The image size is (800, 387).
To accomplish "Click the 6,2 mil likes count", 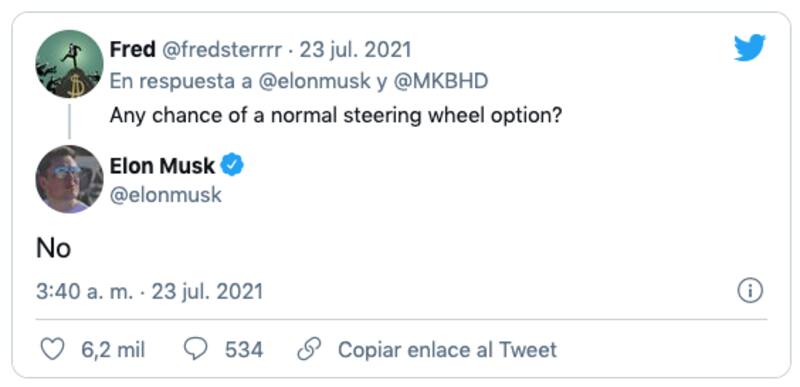I will [x=113, y=350].
